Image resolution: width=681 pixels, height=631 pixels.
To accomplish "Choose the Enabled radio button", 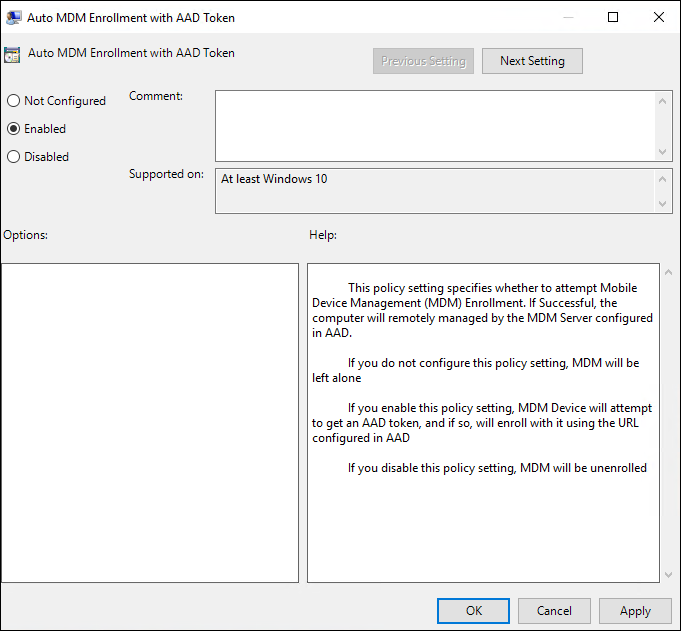I will pos(13,129).
